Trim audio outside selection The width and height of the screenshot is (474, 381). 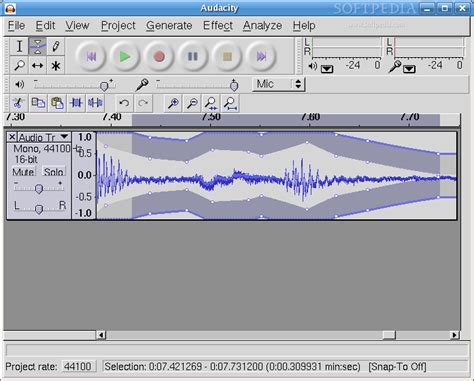pos(76,103)
